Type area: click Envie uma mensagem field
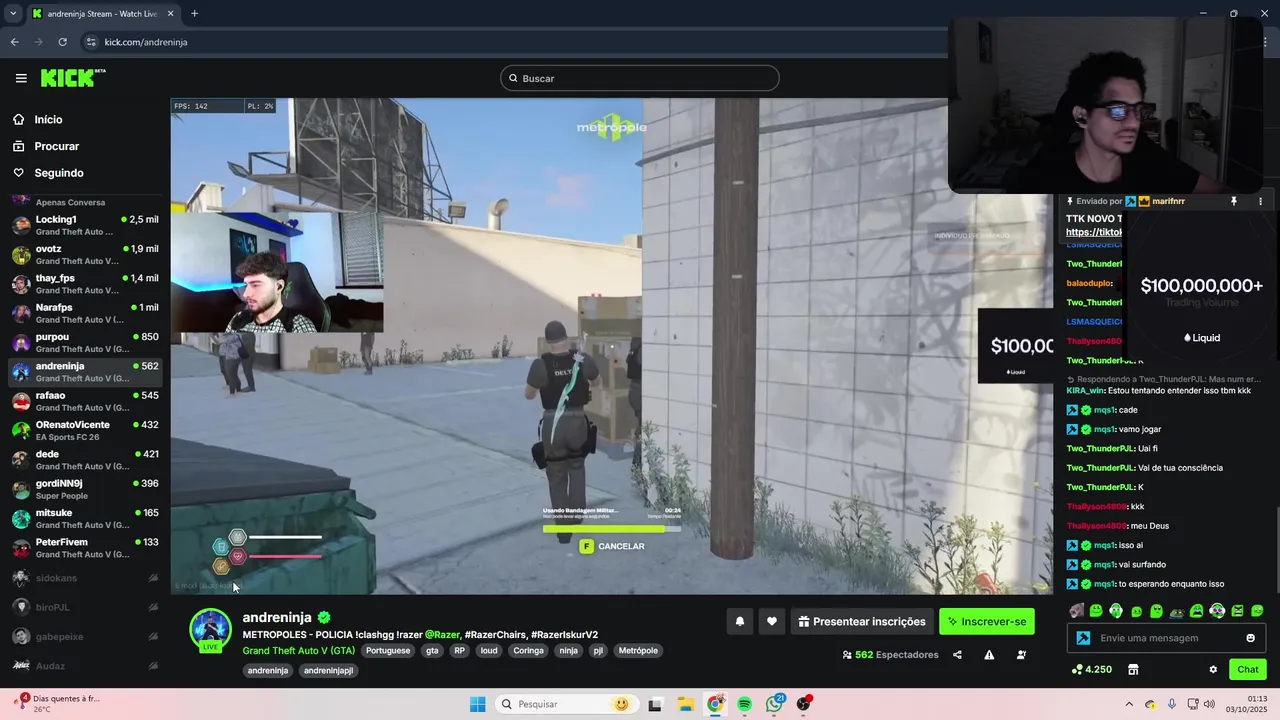 pos(1168,638)
